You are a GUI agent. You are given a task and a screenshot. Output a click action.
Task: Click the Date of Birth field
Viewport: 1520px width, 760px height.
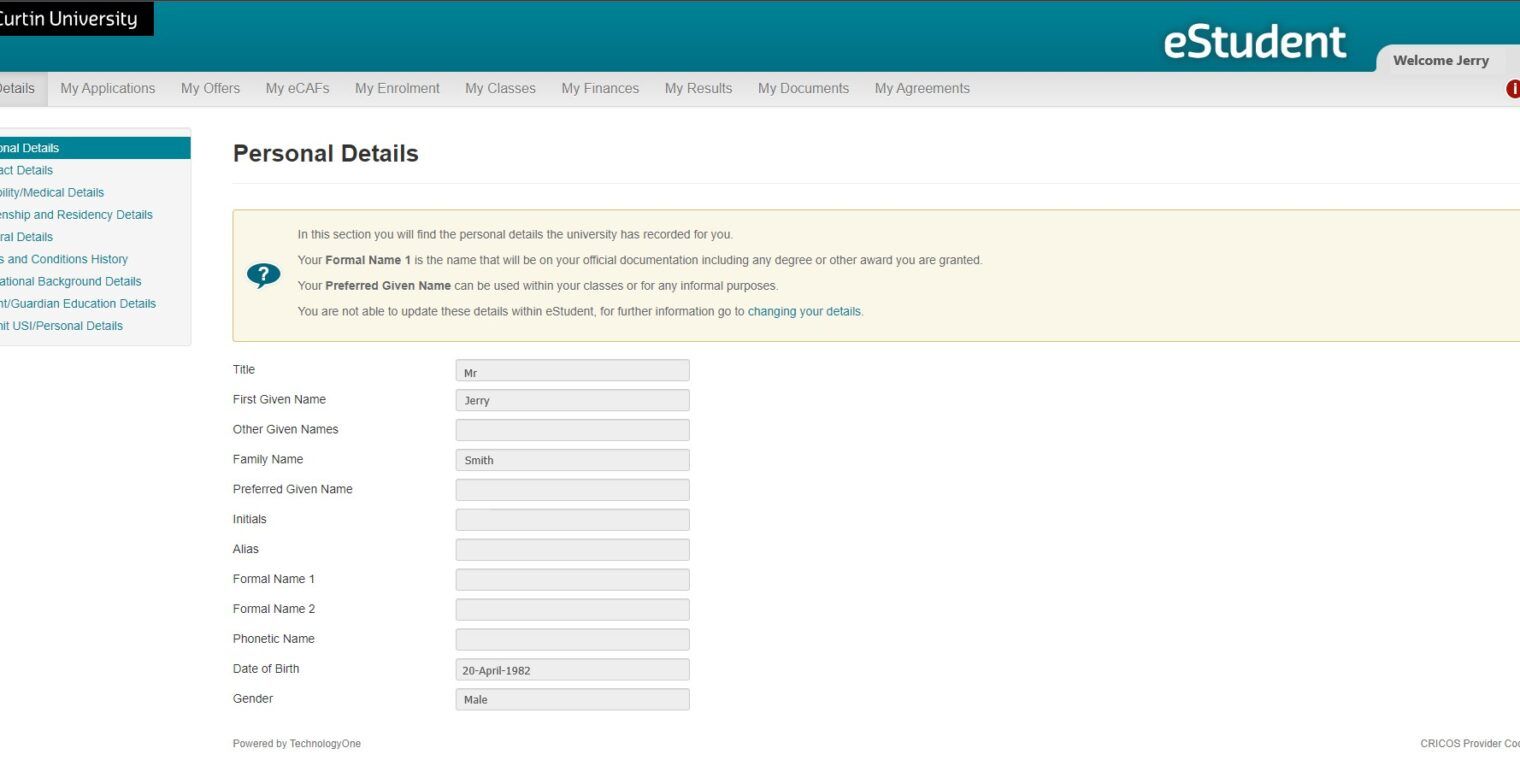coord(572,670)
